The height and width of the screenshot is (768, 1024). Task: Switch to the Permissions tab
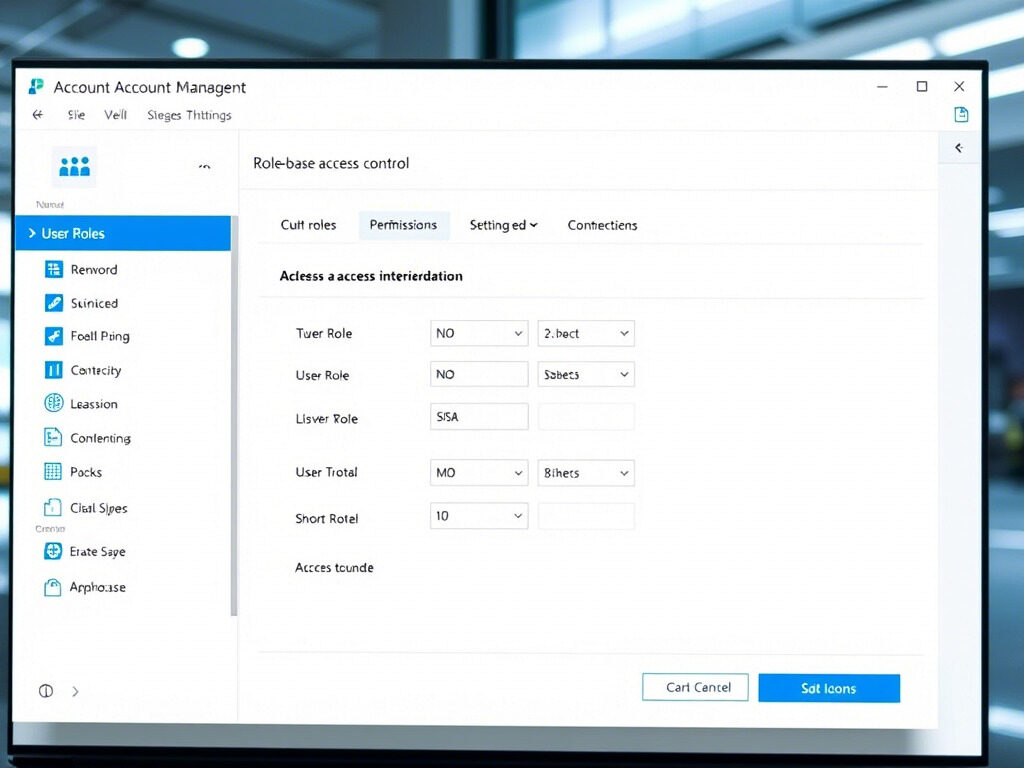pyautogui.click(x=404, y=225)
